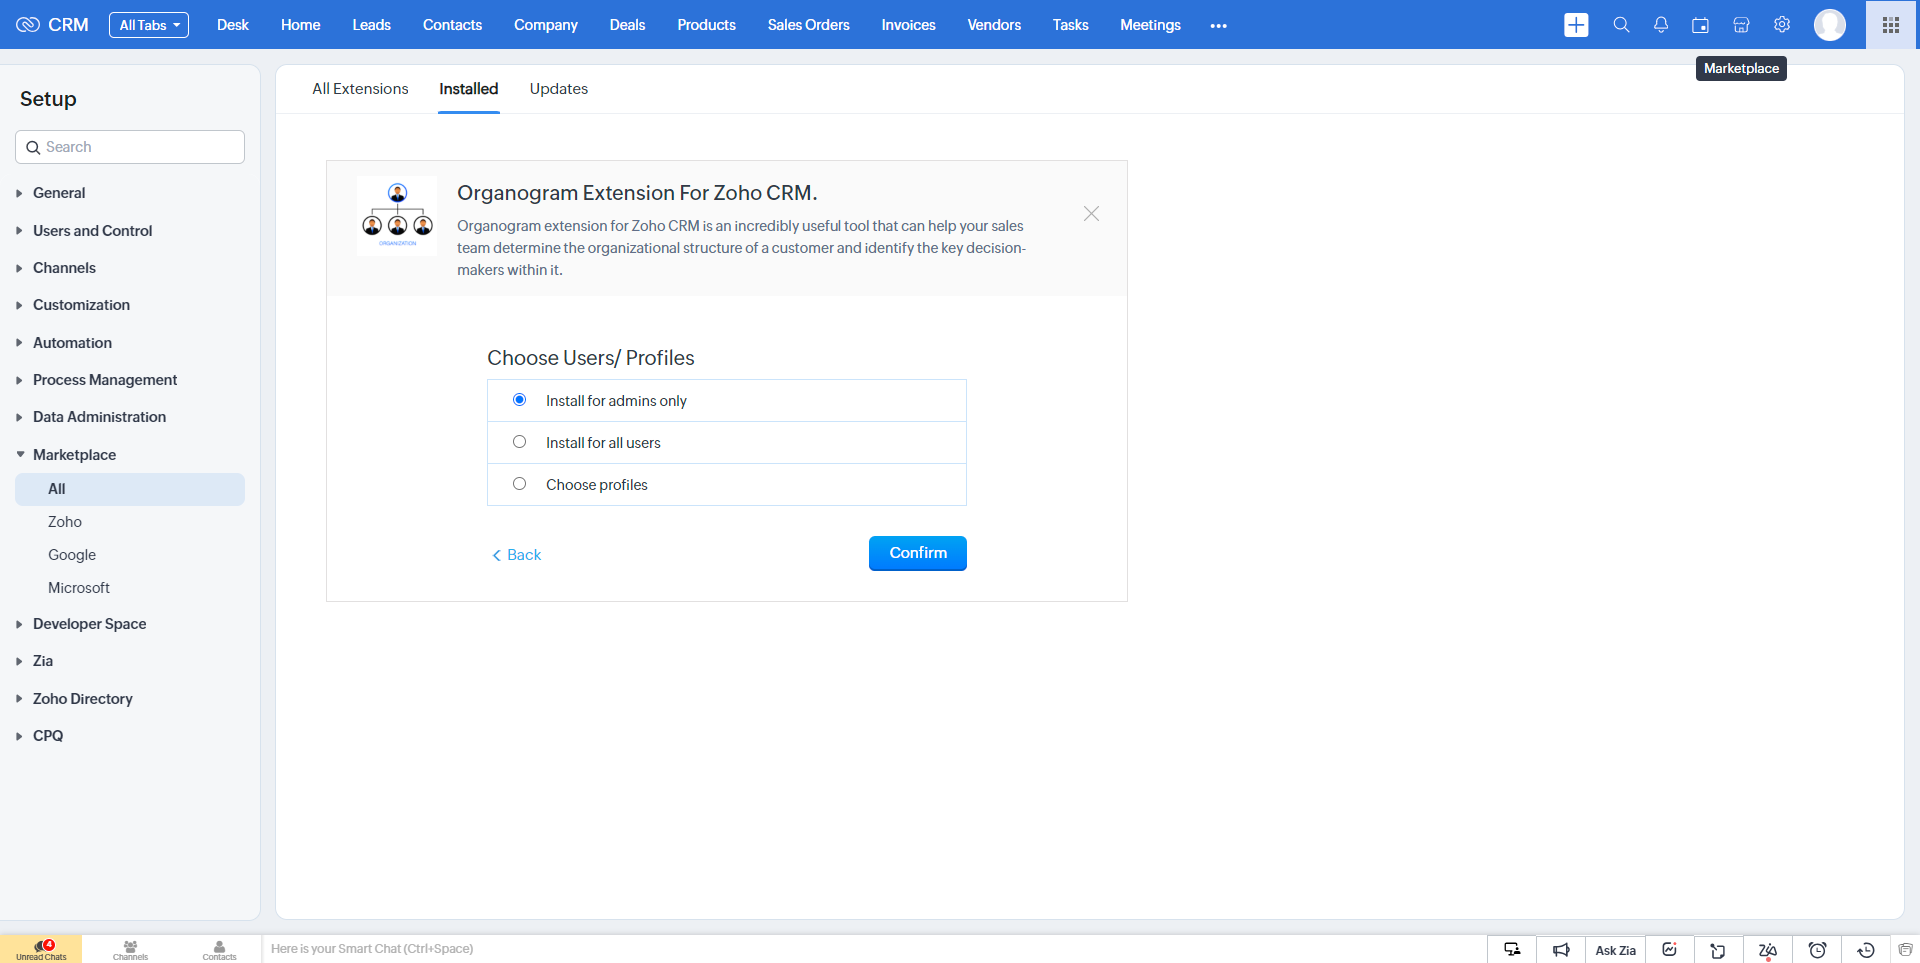Click the CRM logo icon
The width and height of the screenshot is (1920, 963).
28,25
